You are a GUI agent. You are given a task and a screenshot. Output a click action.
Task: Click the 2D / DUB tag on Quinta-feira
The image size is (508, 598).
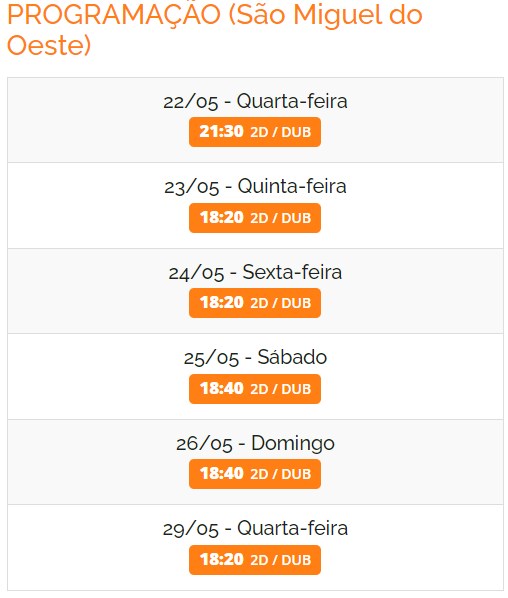point(280,218)
